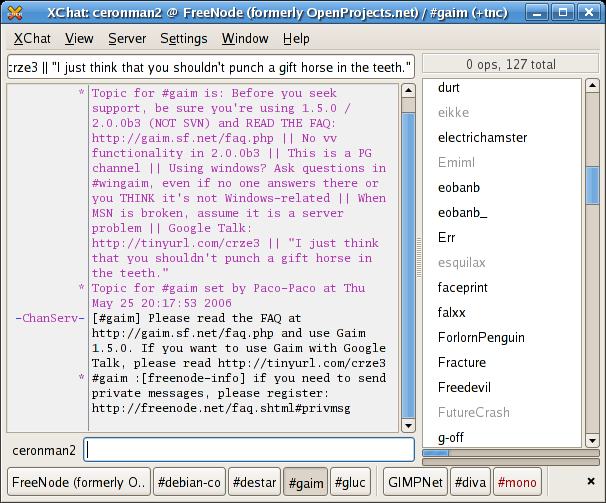Open the Window menu
The height and width of the screenshot is (503, 606).
point(245,39)
